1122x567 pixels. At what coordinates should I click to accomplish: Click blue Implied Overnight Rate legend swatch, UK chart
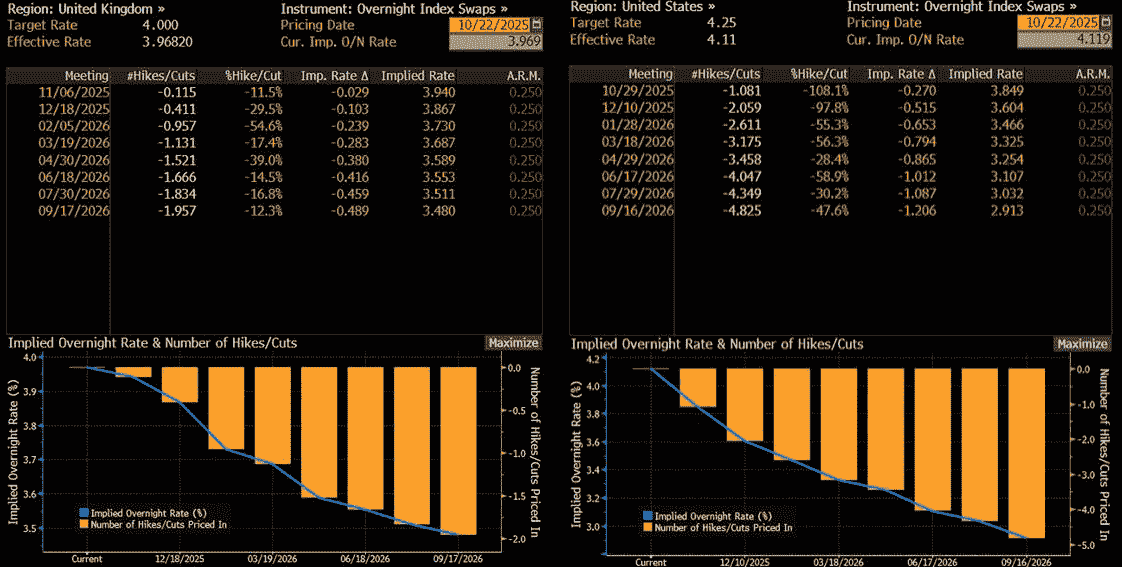[83, 513]
